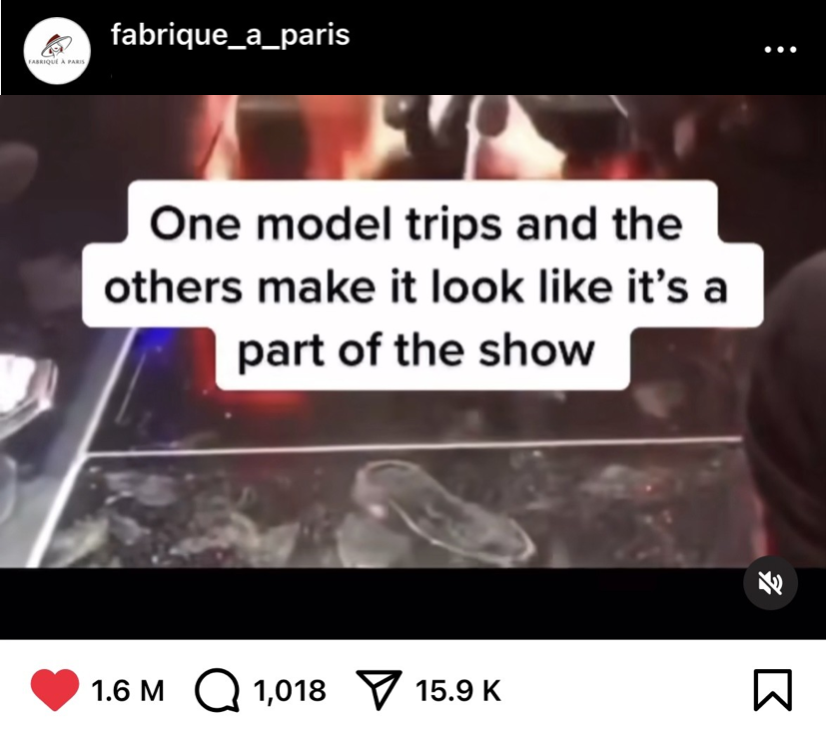Click the empty black header beside the username

[x=553, y=48]
